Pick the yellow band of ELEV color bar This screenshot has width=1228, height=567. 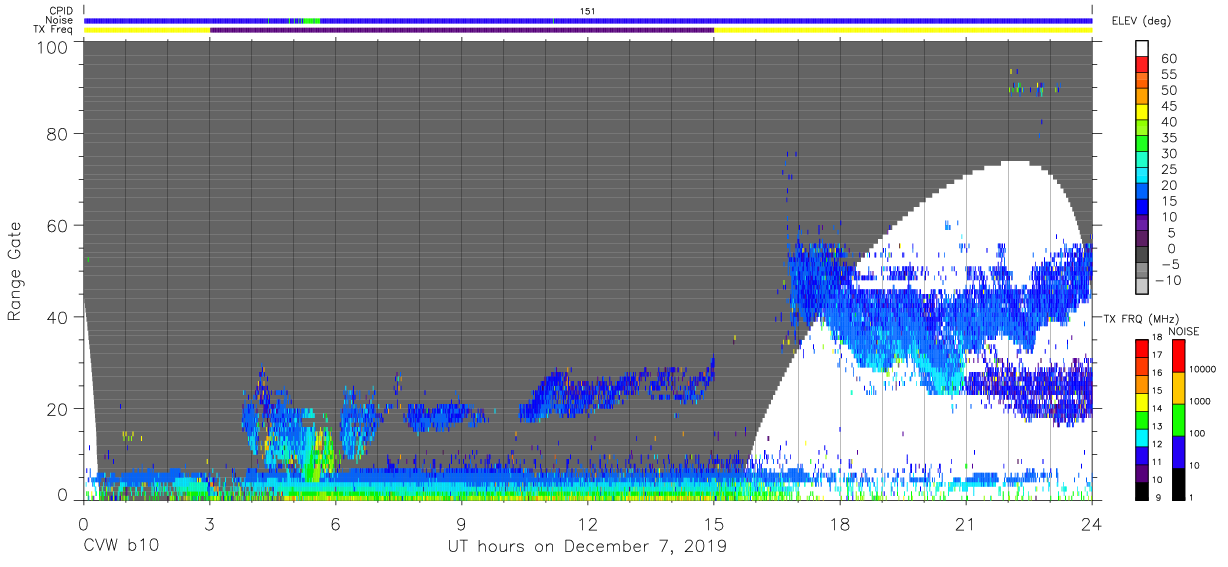(x=1143, y=114)
